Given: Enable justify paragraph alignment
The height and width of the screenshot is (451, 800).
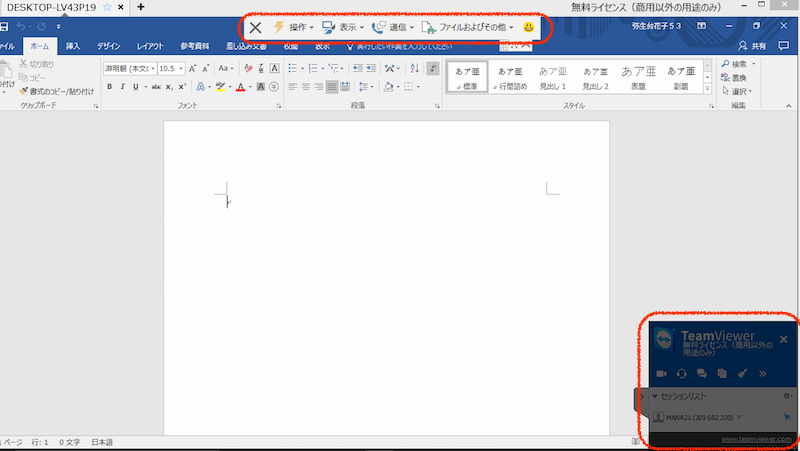Looking at the screenshot, I should pos(332,87).
